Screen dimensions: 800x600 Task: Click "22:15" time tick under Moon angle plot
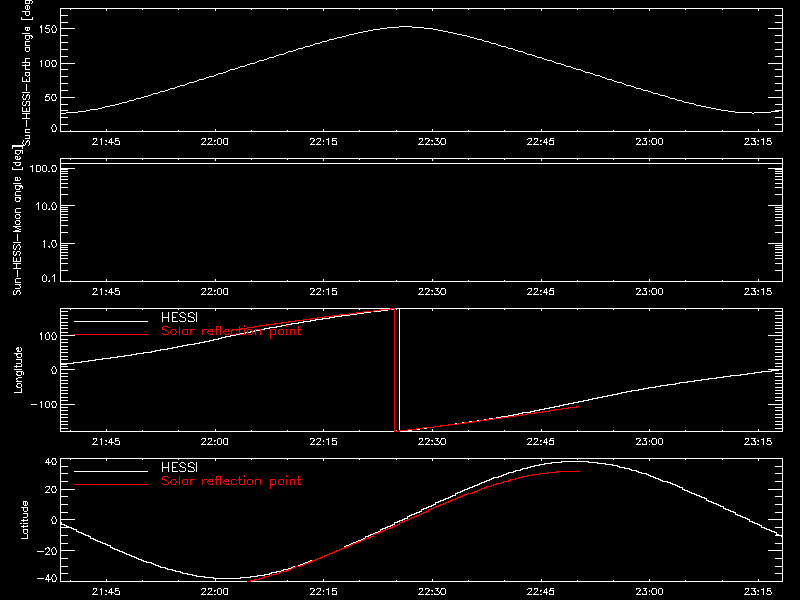click(323, 292)
